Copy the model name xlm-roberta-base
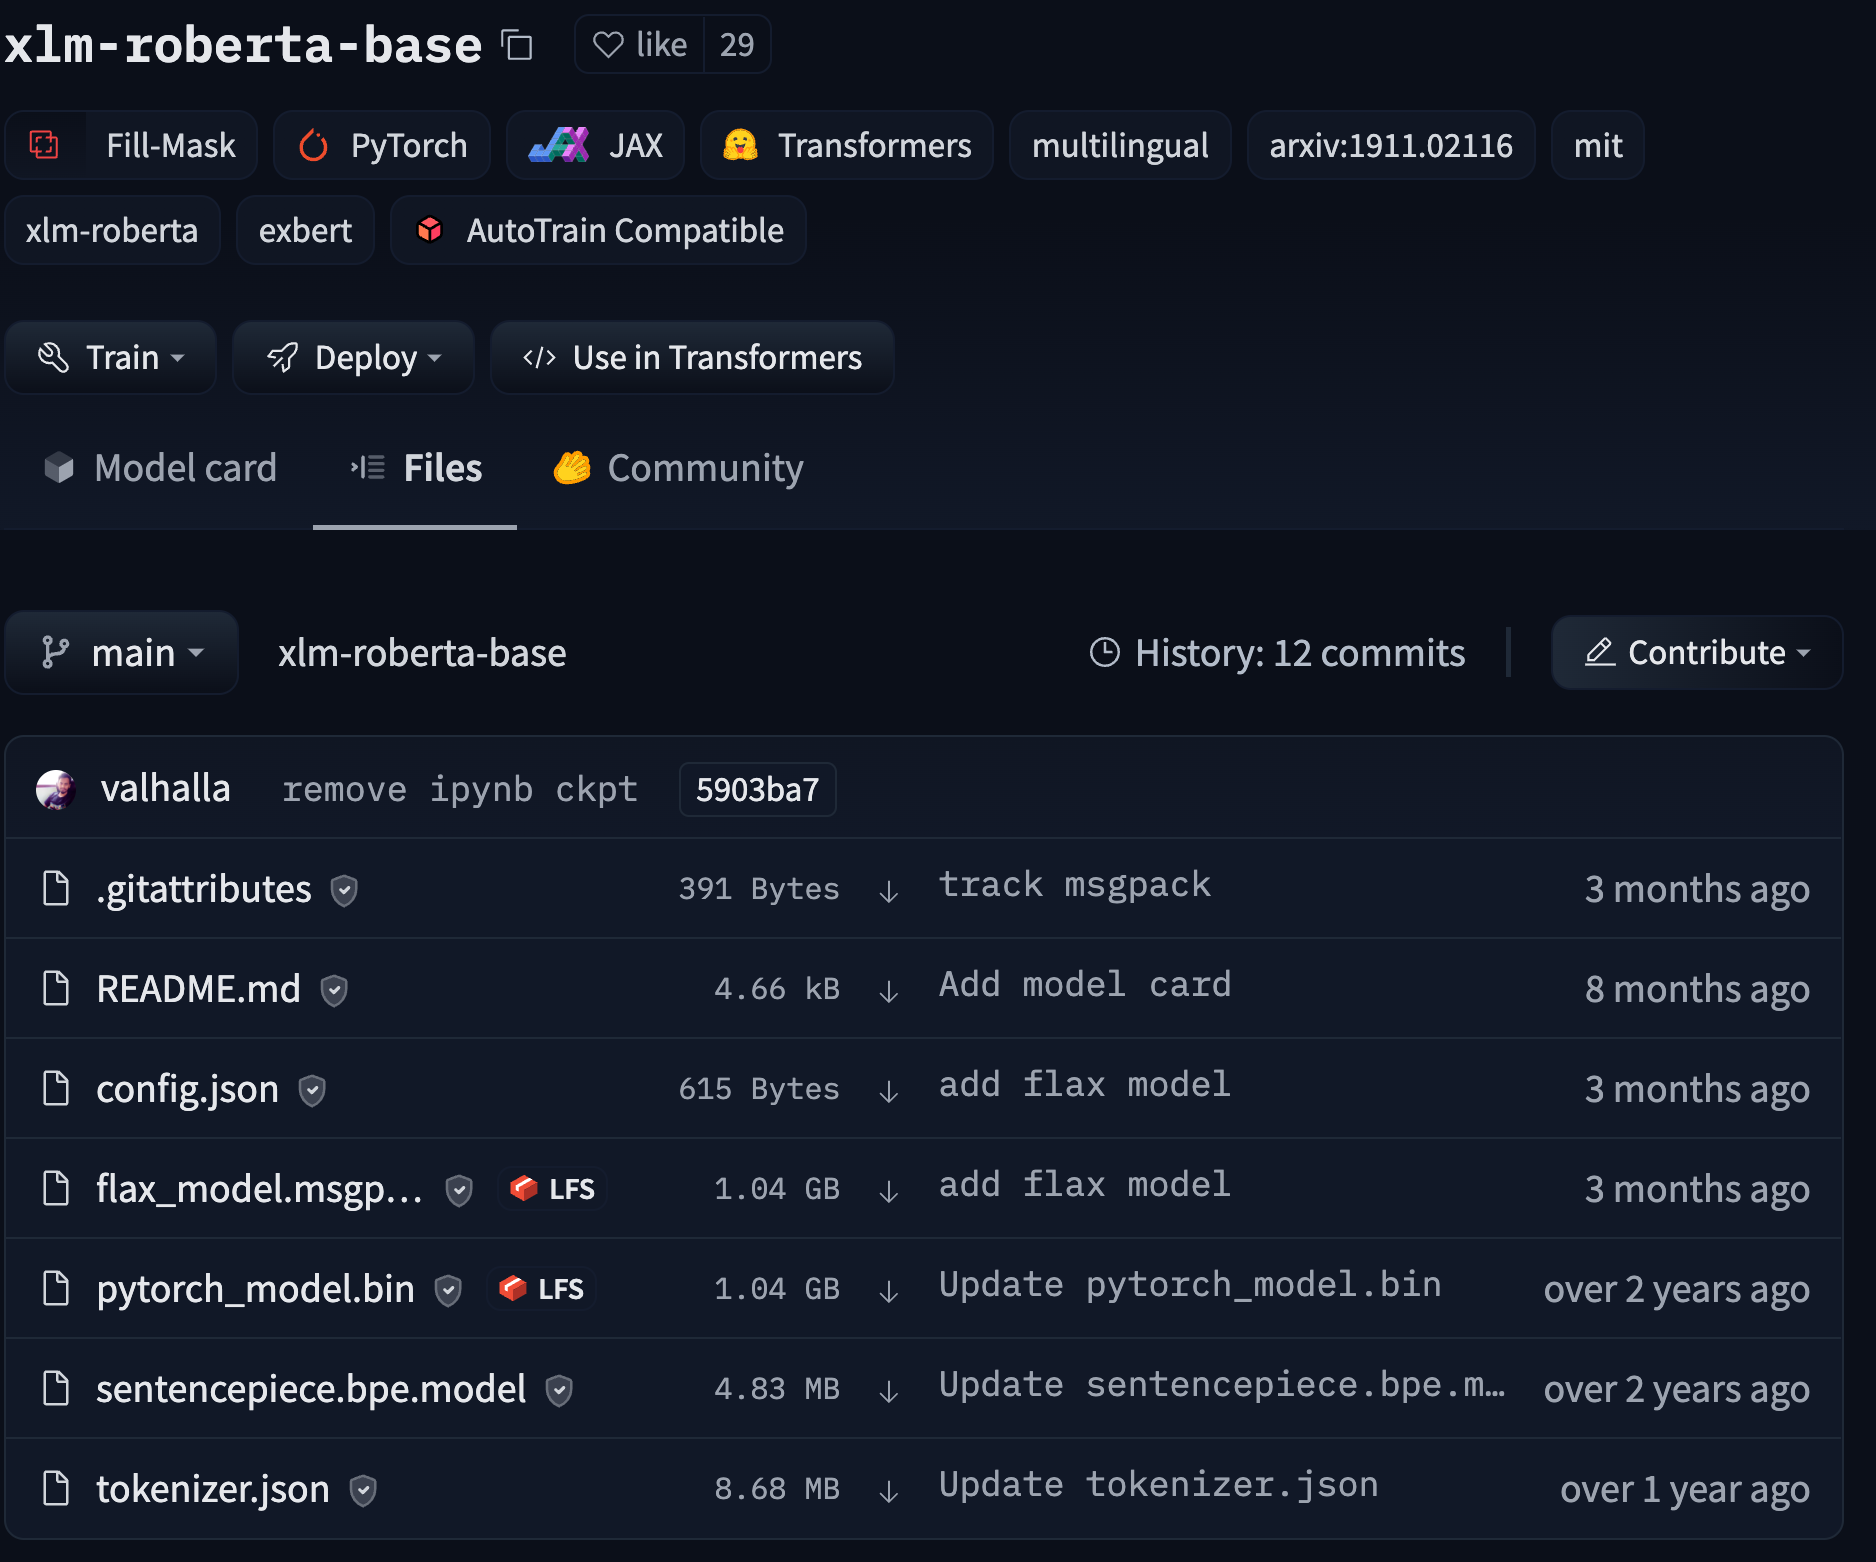 click(x=517, y=46)
